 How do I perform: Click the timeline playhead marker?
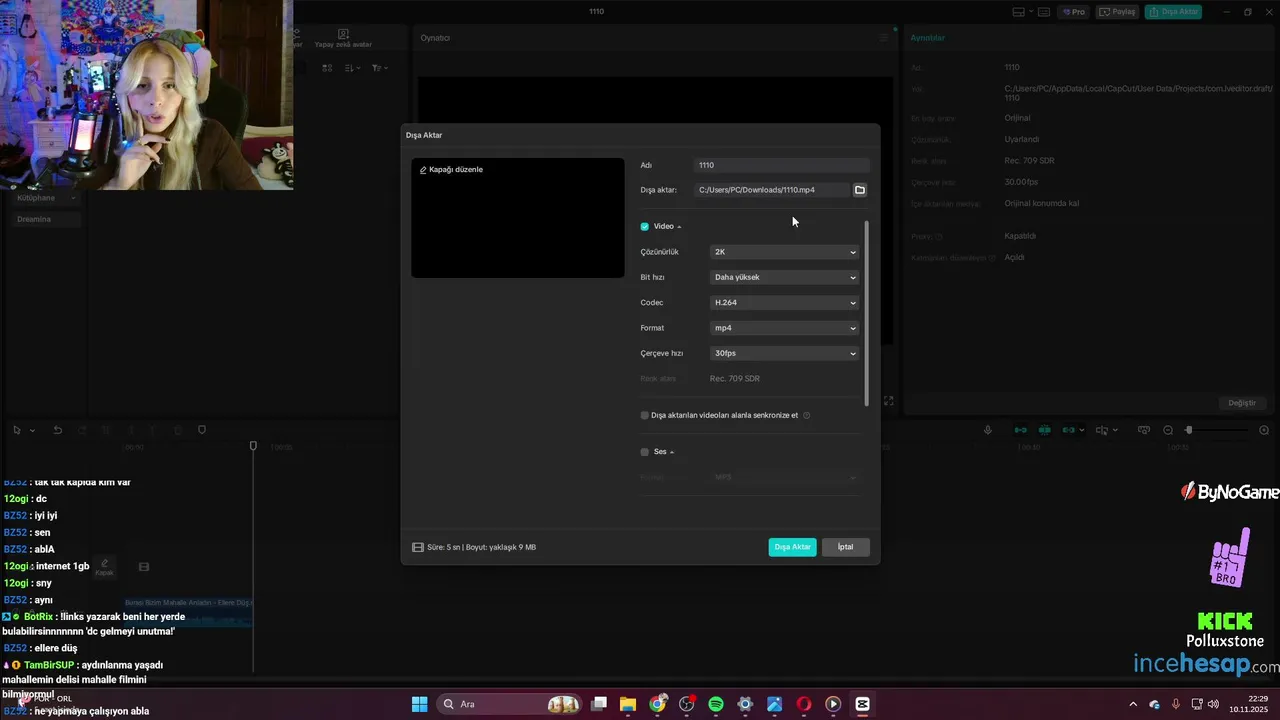pyautogui.click(x=253, y=446)
